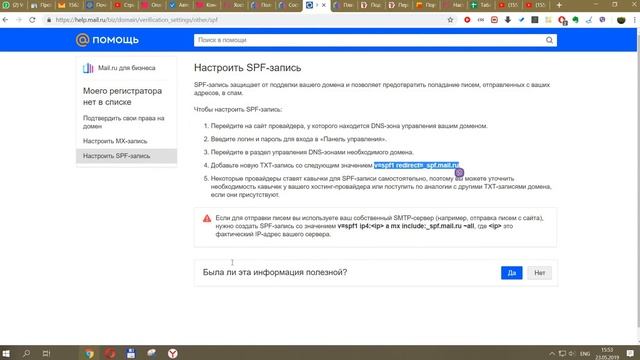The image size is (640, 360).
Task: Open the browser menu three dots
Action: click(x=635, y=20)
